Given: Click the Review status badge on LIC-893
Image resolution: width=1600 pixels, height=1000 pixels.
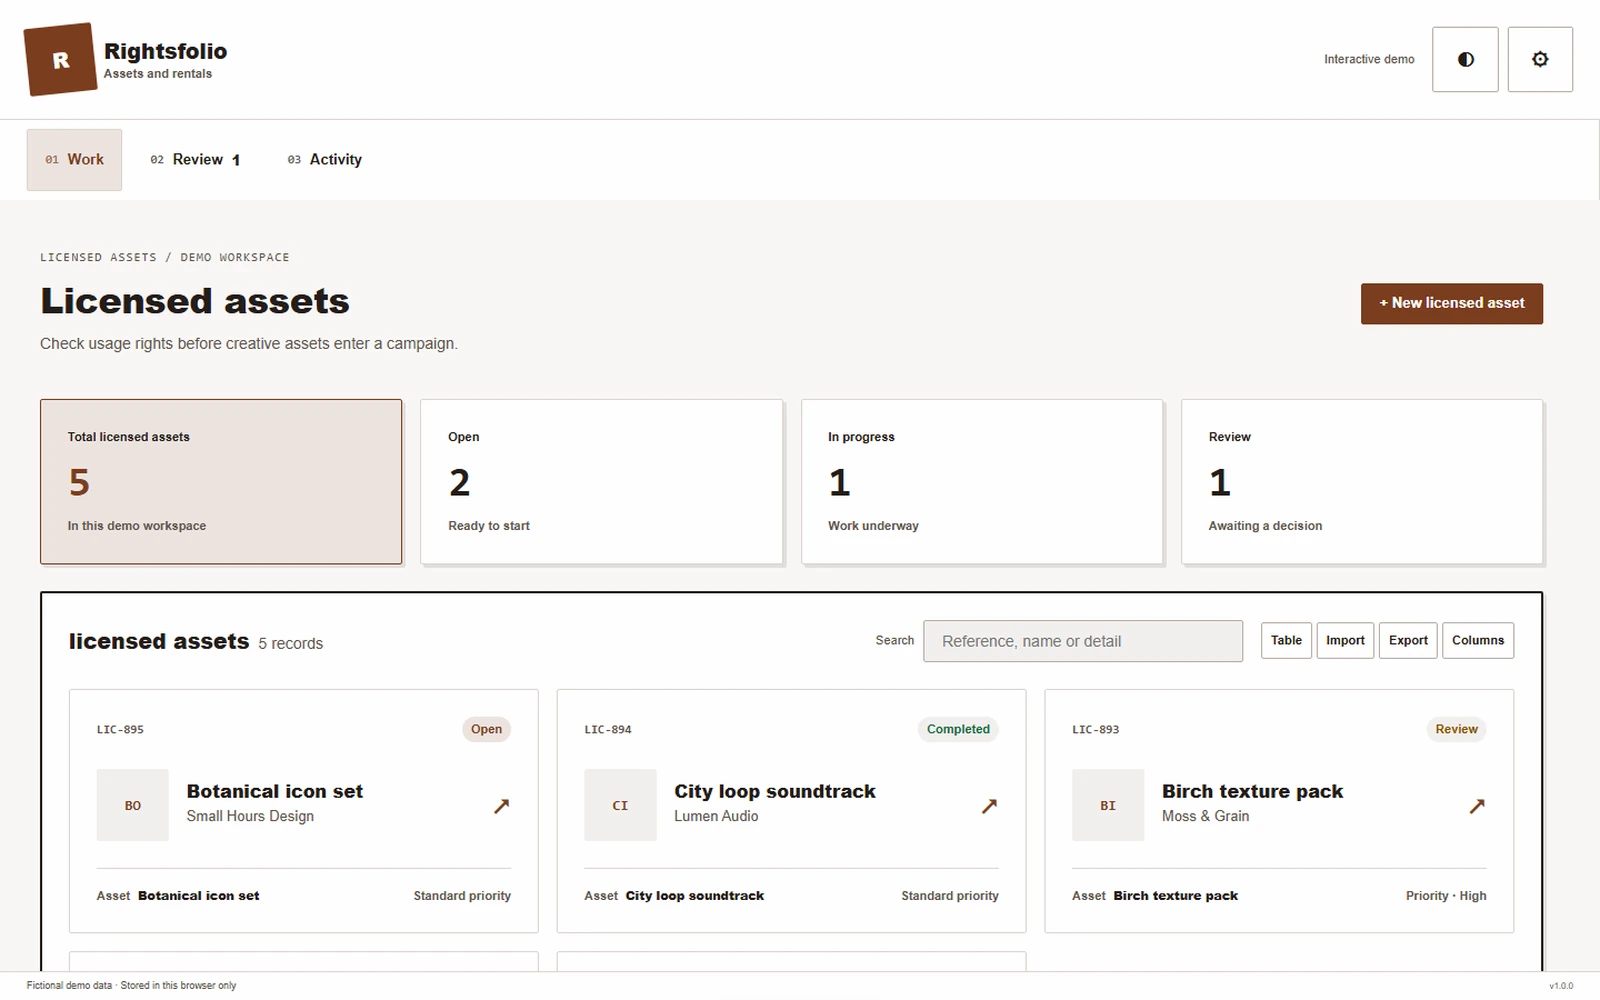Looking at the screenshot, I should (x=1456, y=729).
